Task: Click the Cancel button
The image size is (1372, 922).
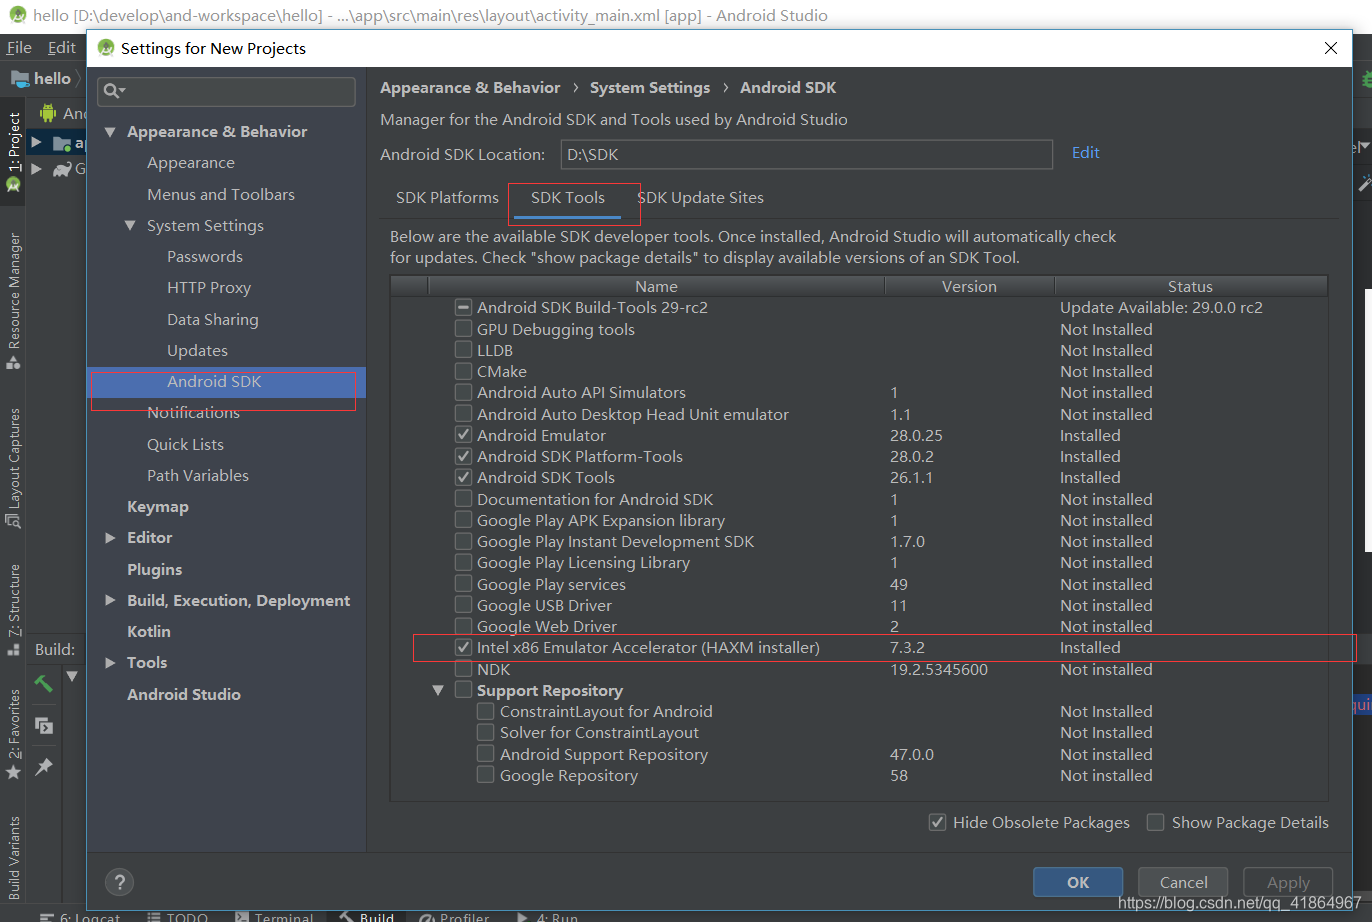Action: [1183, 882]
